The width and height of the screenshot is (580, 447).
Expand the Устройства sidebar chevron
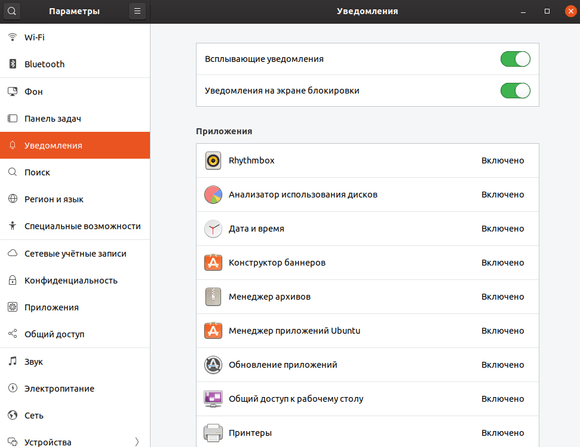click(x=137, y=442)
